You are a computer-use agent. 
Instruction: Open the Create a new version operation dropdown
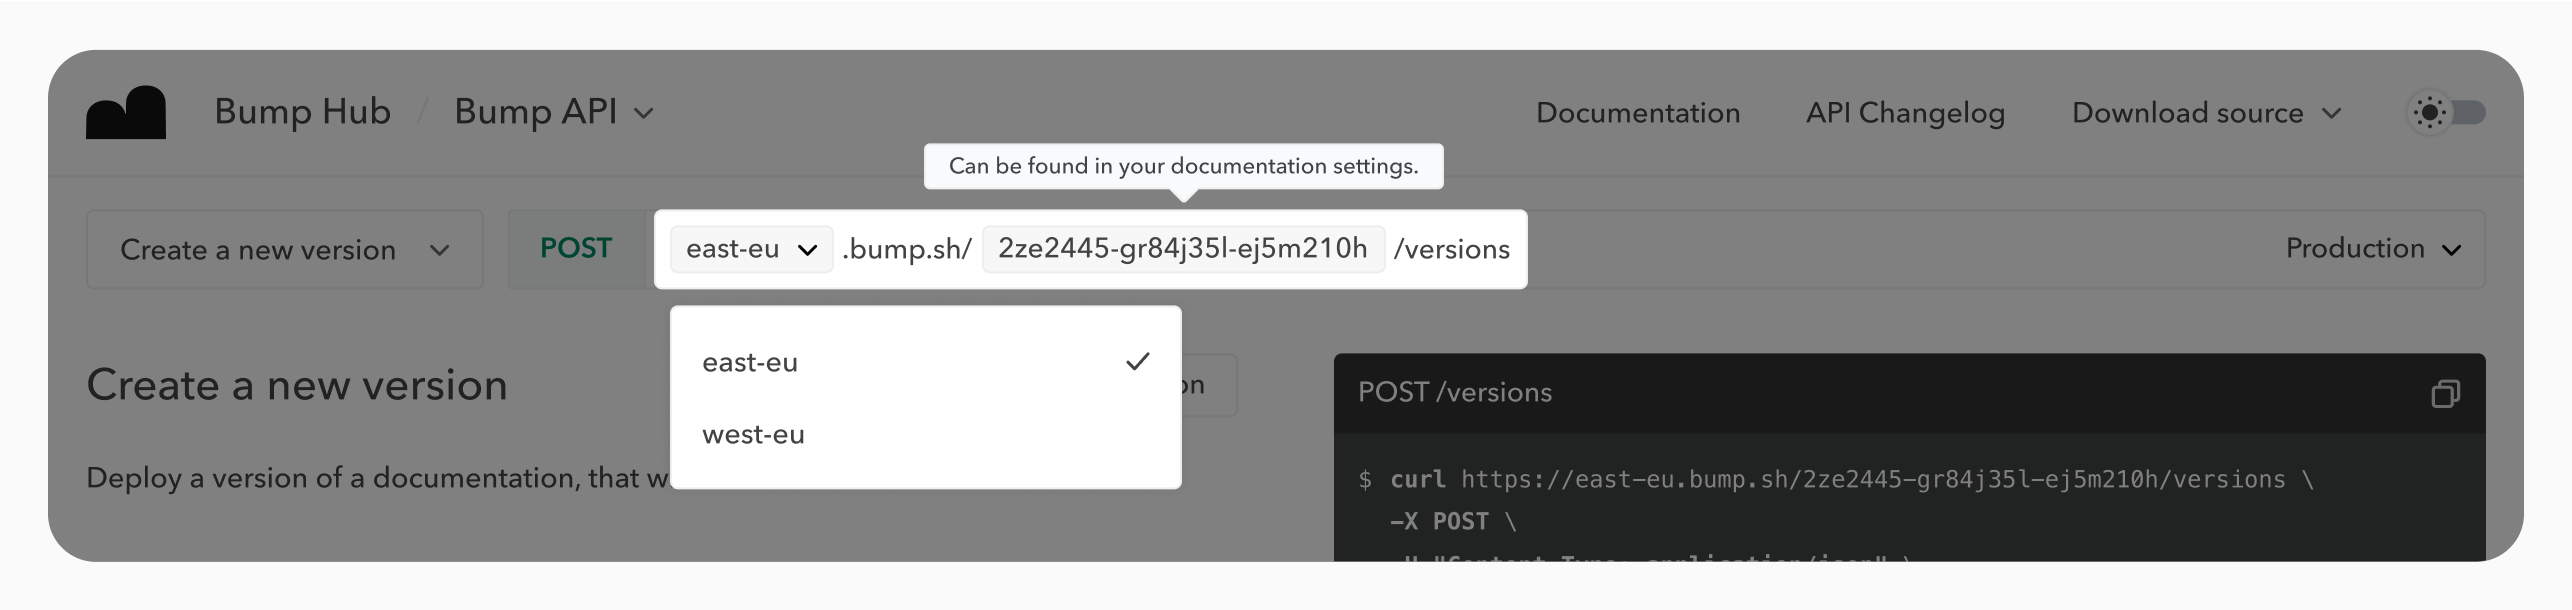pos(284,249)
